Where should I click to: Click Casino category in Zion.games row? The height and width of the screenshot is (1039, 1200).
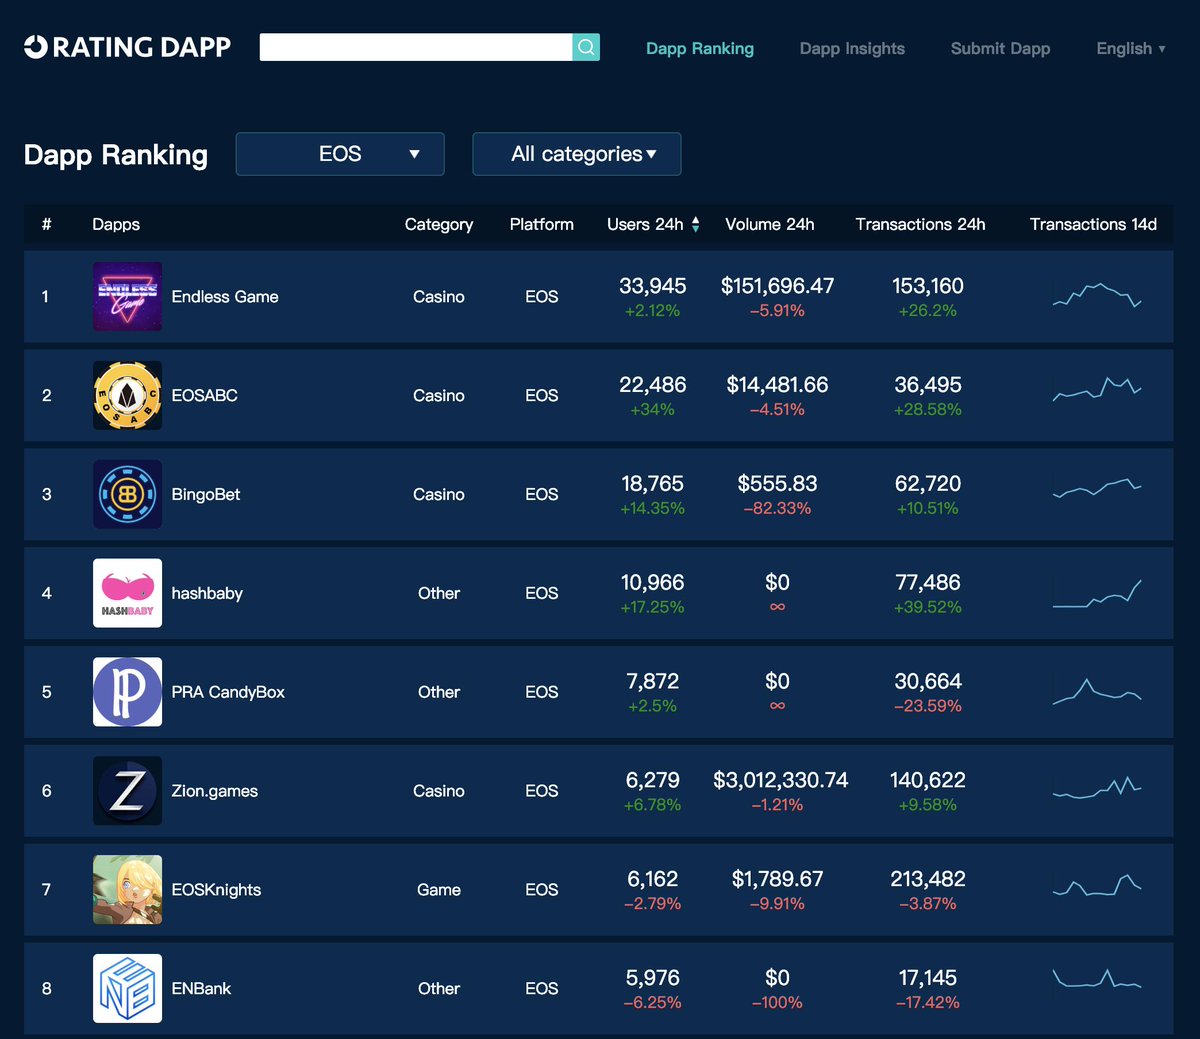[439, 791]
